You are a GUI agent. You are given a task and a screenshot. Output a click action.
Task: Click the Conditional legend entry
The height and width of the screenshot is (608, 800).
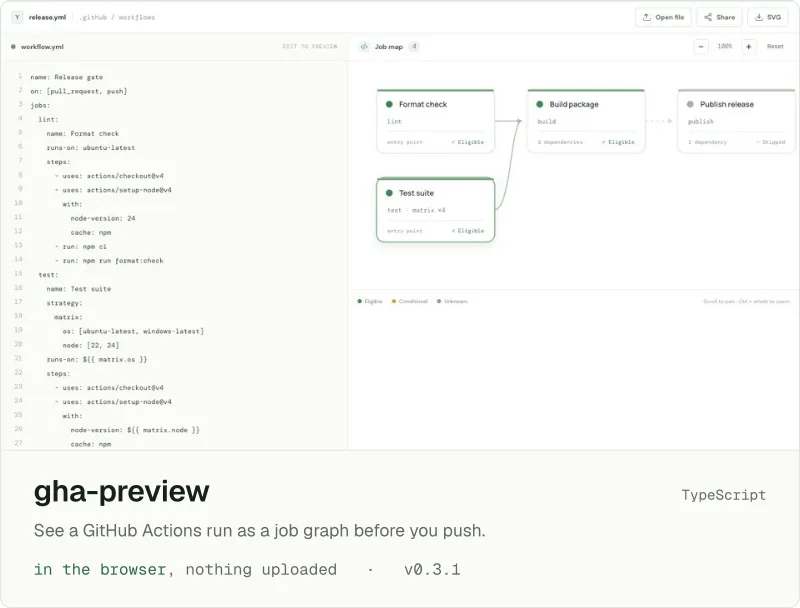[410, 301]
